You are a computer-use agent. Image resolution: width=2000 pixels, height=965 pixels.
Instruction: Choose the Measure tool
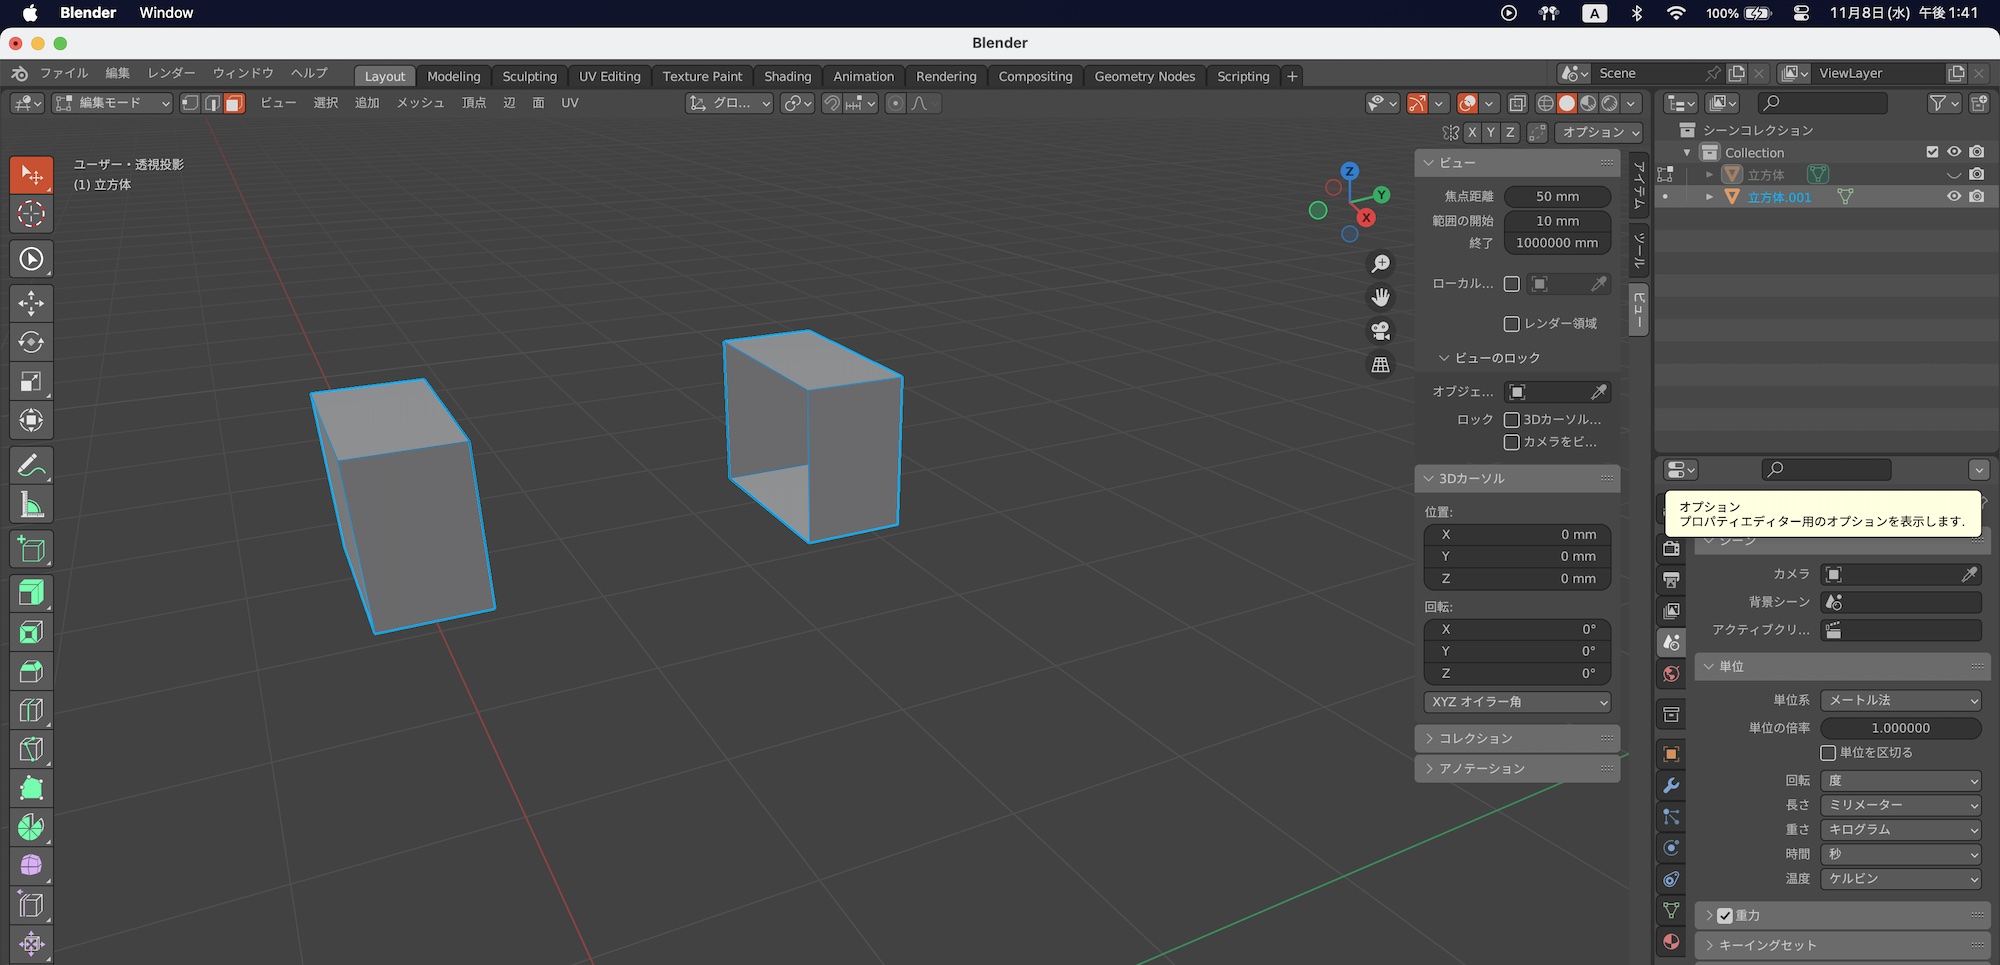tap(31, 505)
